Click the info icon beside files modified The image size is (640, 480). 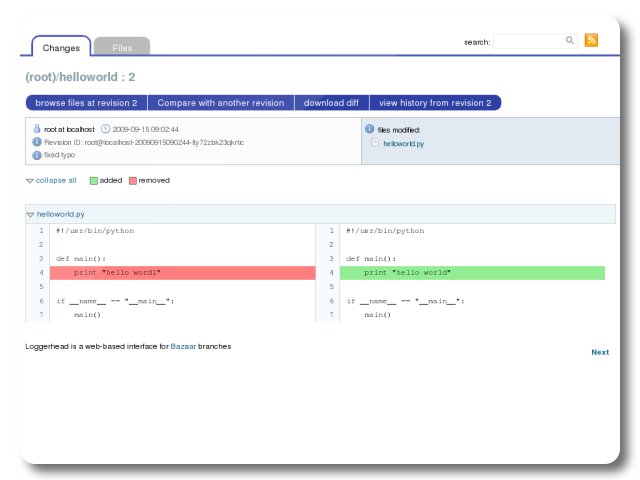pyautogui.click(x=370, y=129)
